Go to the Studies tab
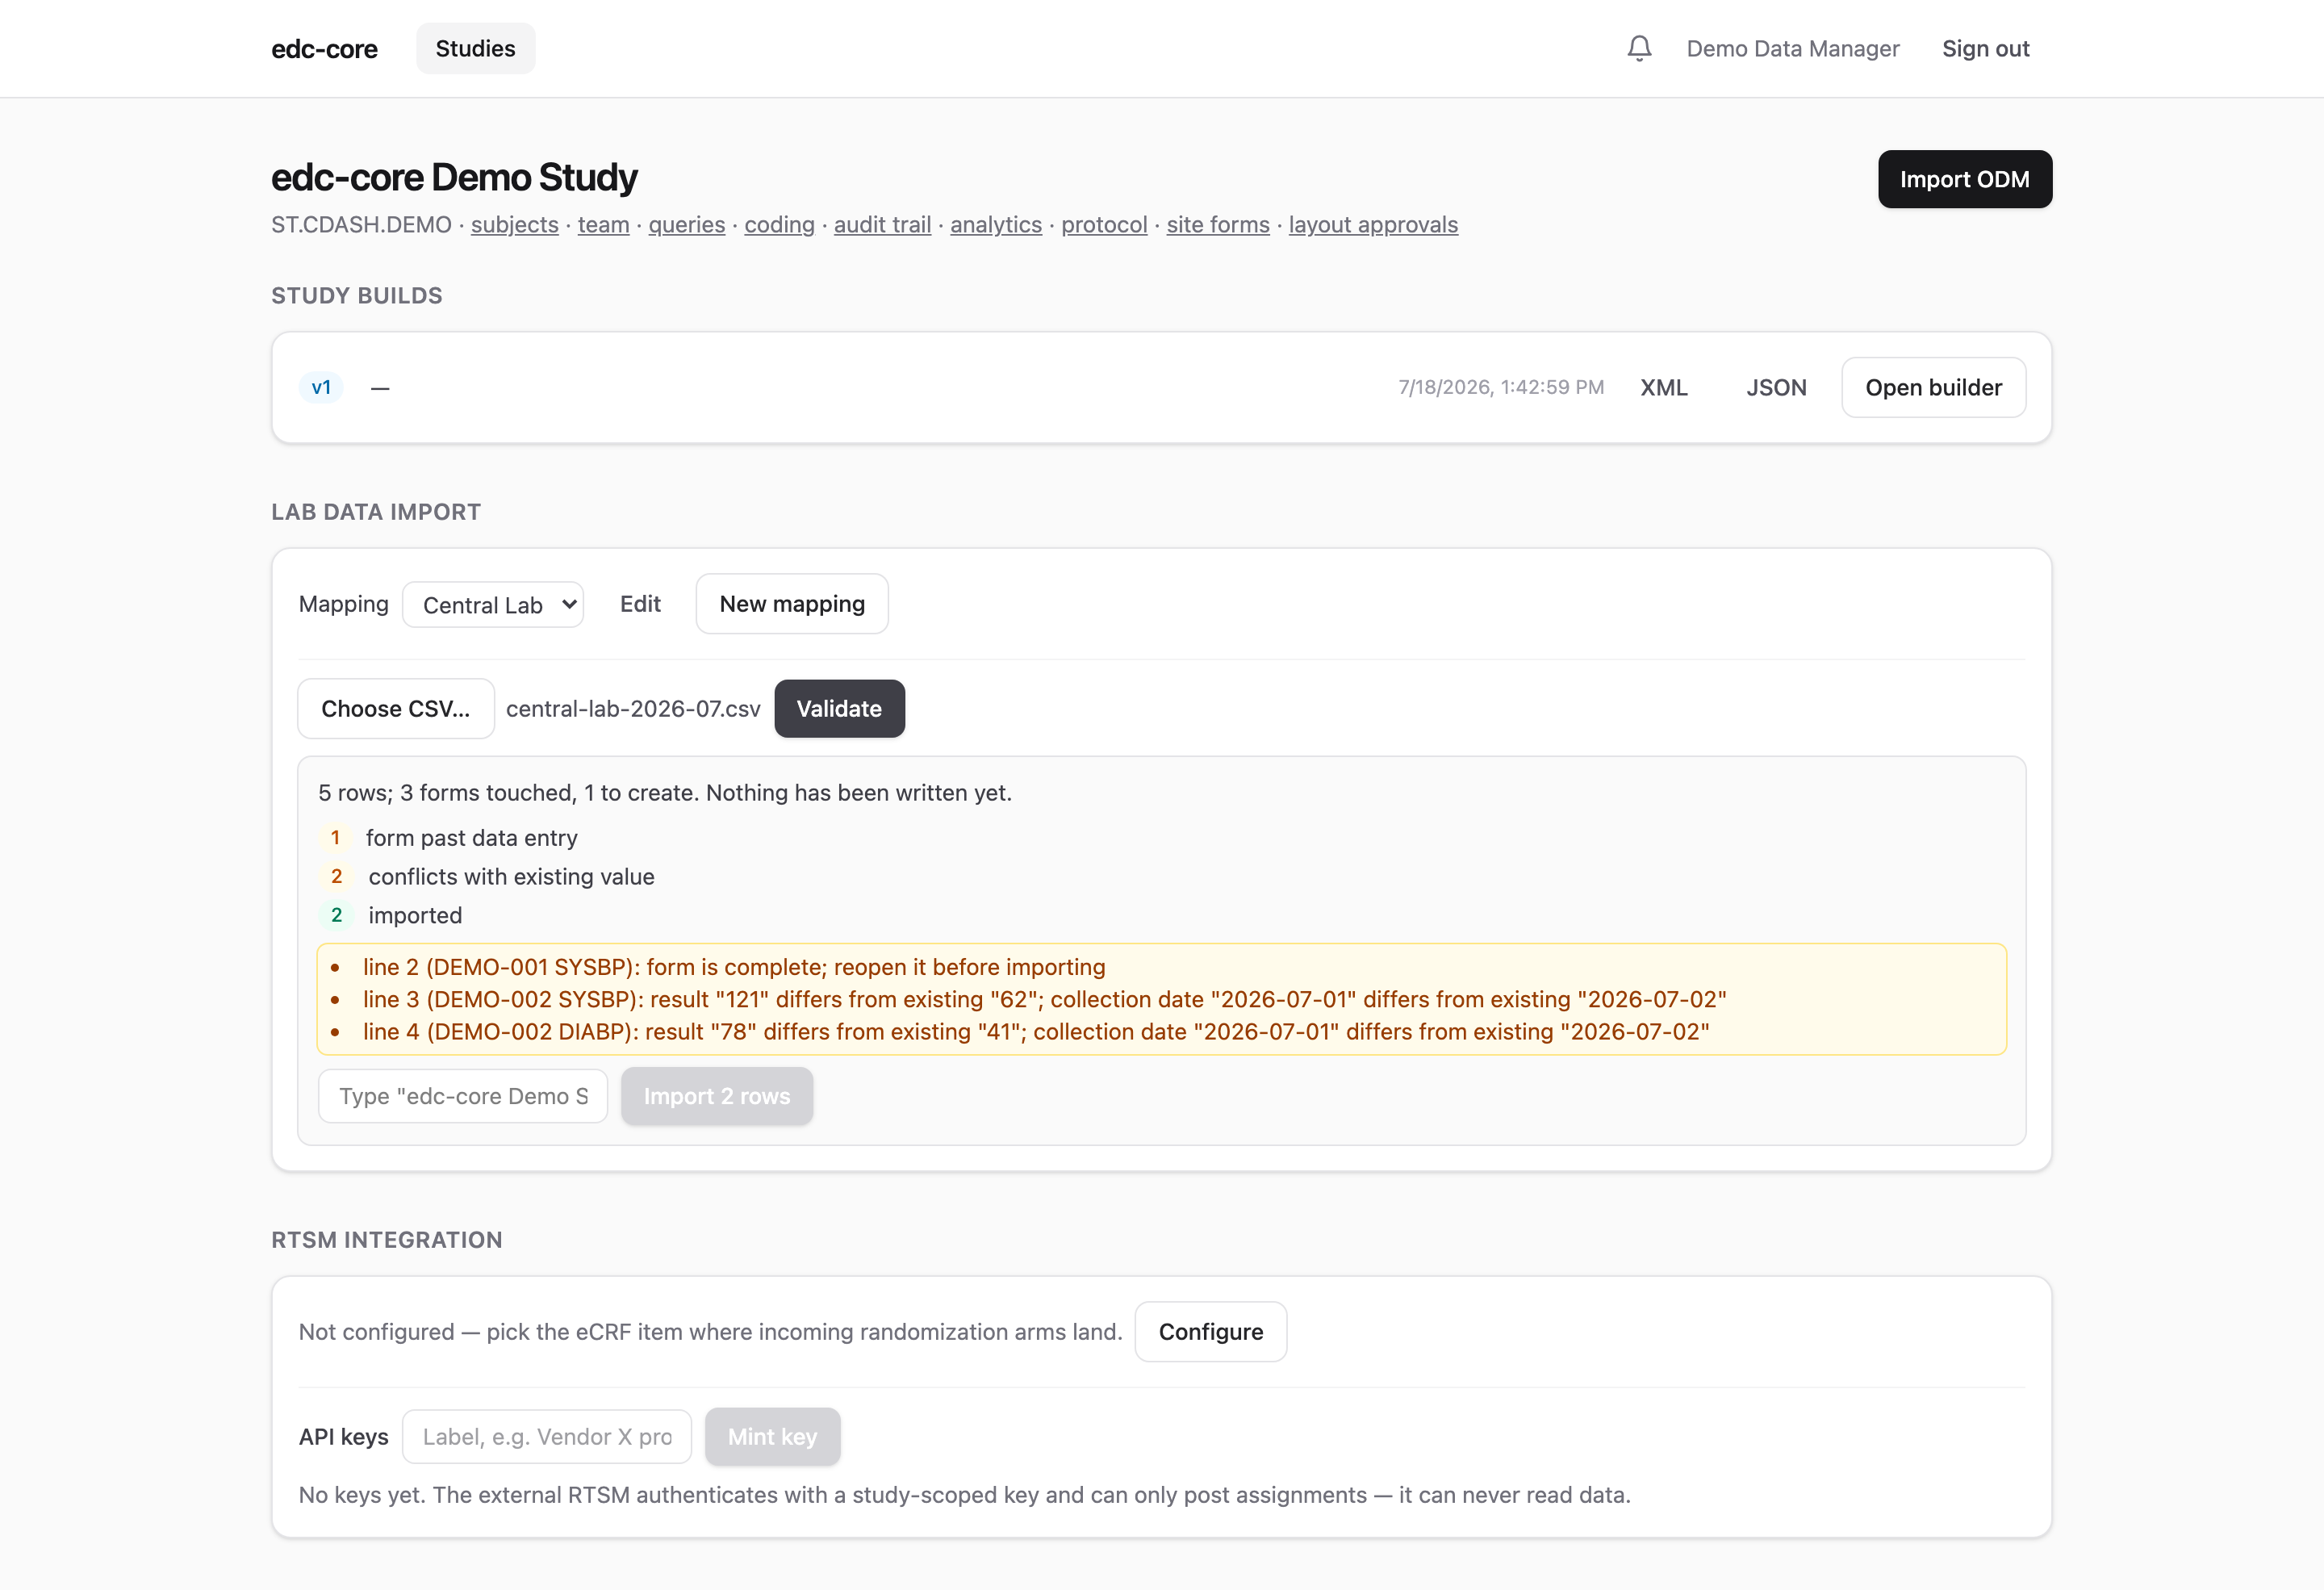2324x1590 pixels. [x=475, y=48]
